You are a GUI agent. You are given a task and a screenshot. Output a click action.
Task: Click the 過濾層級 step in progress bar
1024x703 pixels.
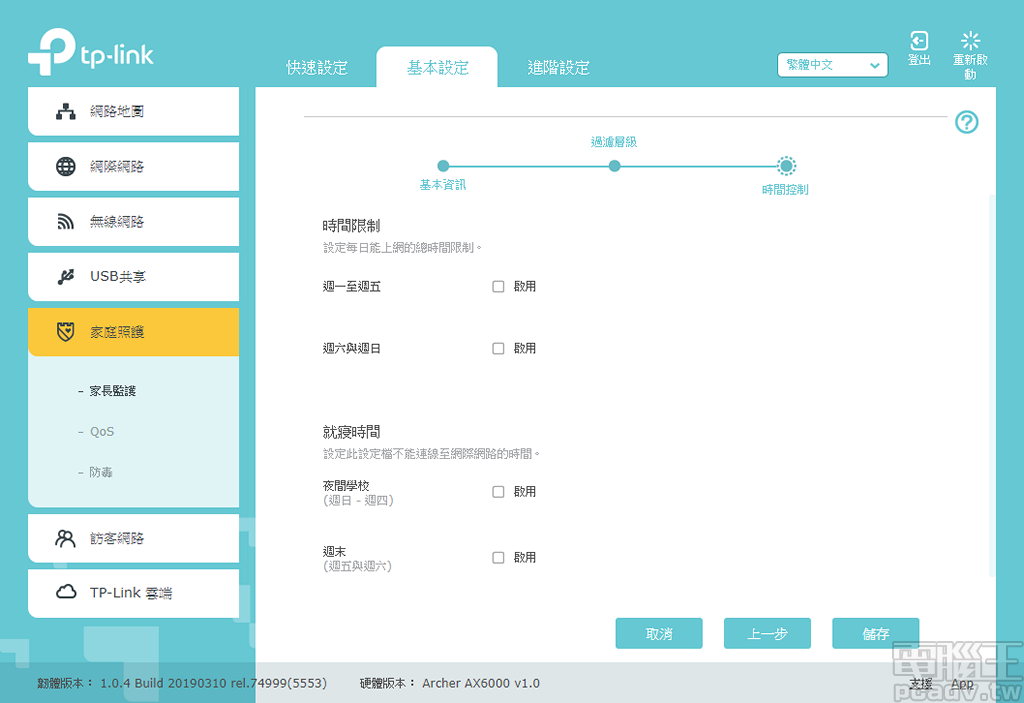pos(614,165)
